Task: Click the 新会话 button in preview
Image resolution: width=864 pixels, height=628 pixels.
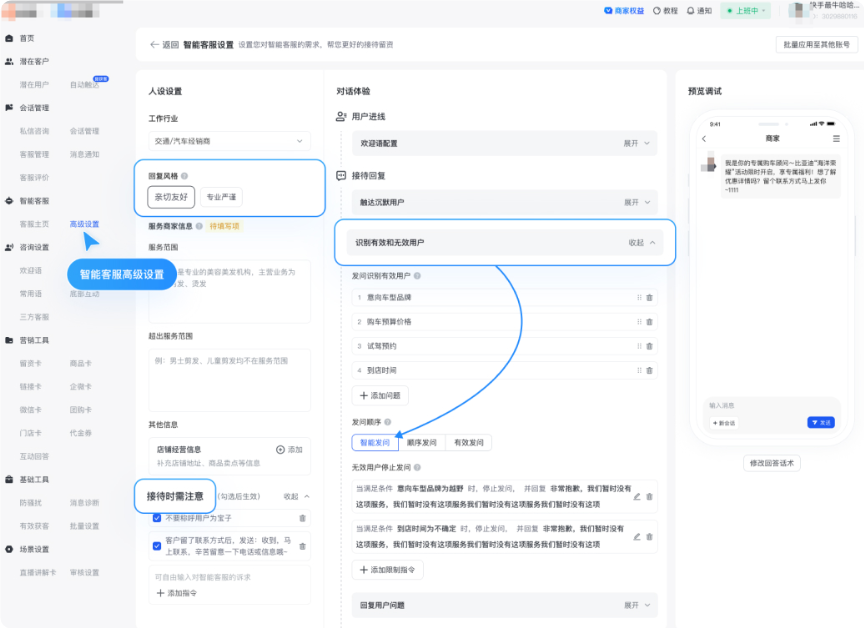Action: (724, 423)
